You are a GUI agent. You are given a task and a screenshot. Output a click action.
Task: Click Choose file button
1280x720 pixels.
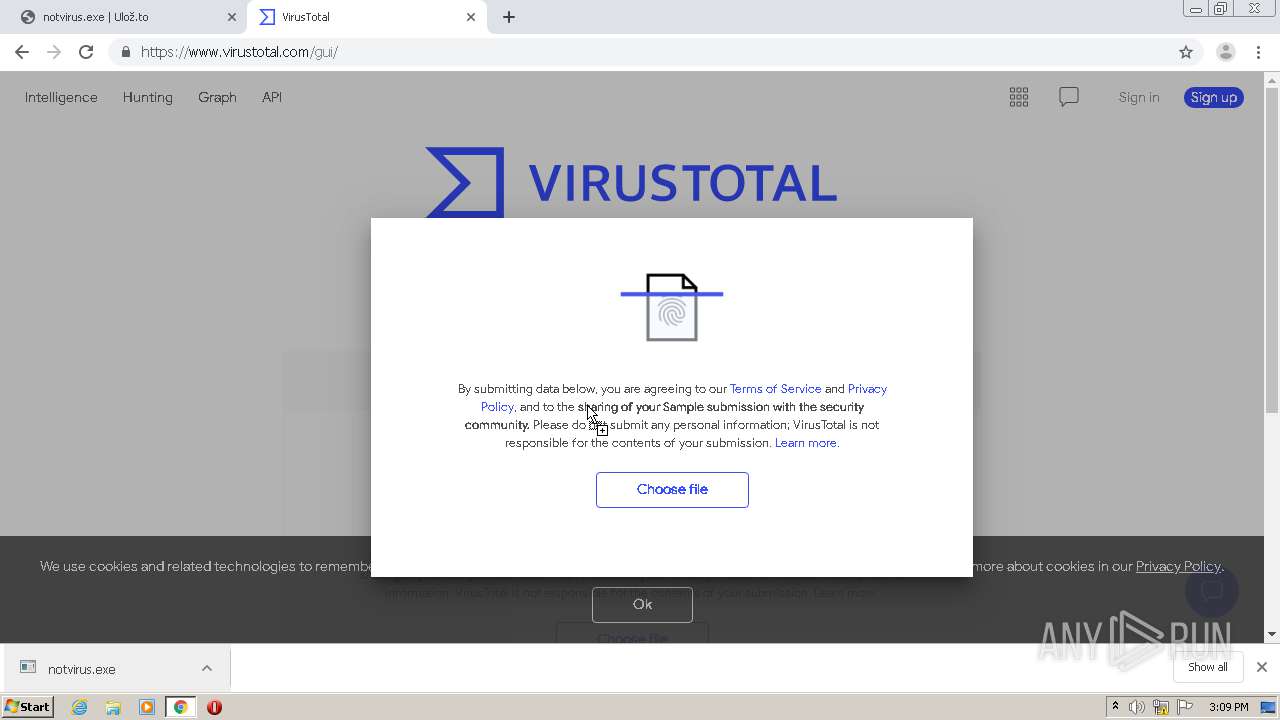click(x=672, y=490)
